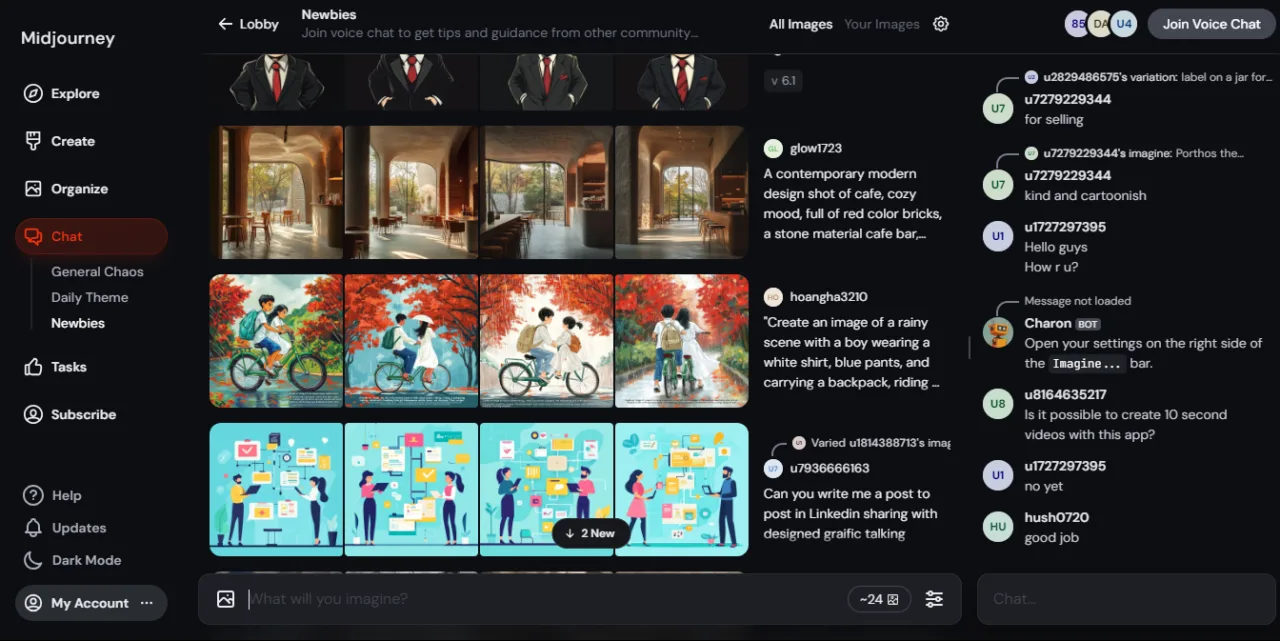
Task: Click the Join Voice Chat button
Action: pyautogui.click(x=1211, y=24)
